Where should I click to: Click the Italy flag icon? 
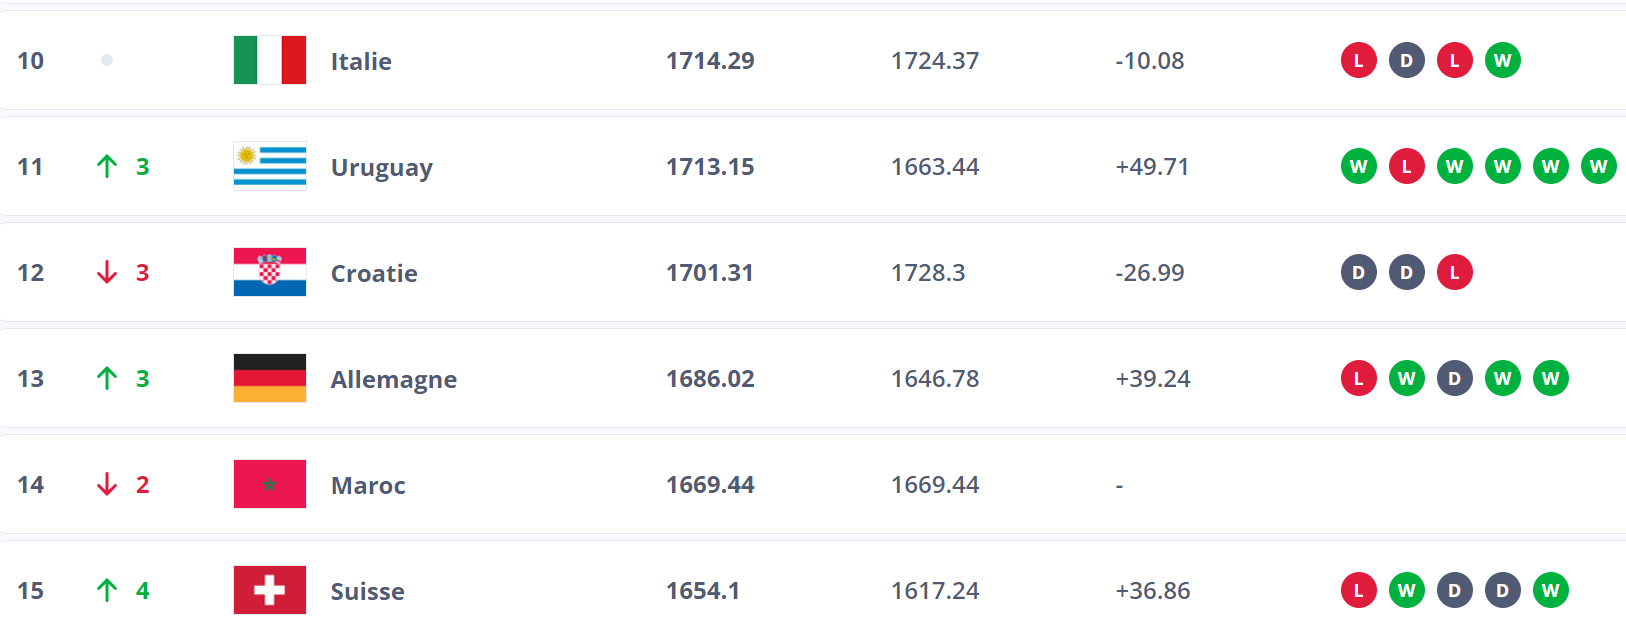tap(269, 60)
